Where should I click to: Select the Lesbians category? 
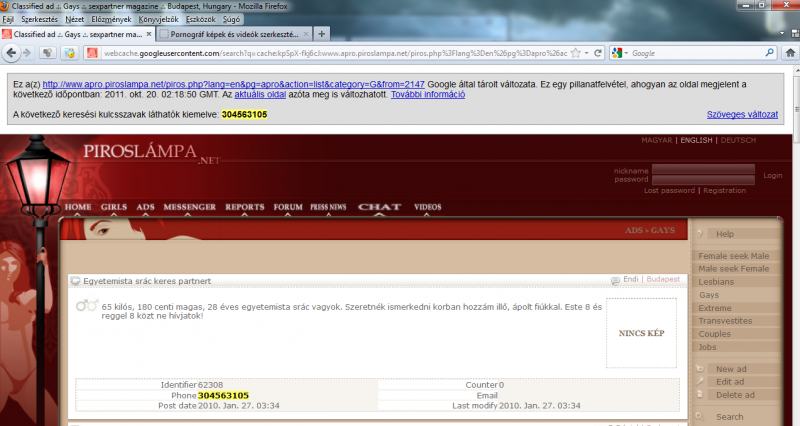[716, 282]
